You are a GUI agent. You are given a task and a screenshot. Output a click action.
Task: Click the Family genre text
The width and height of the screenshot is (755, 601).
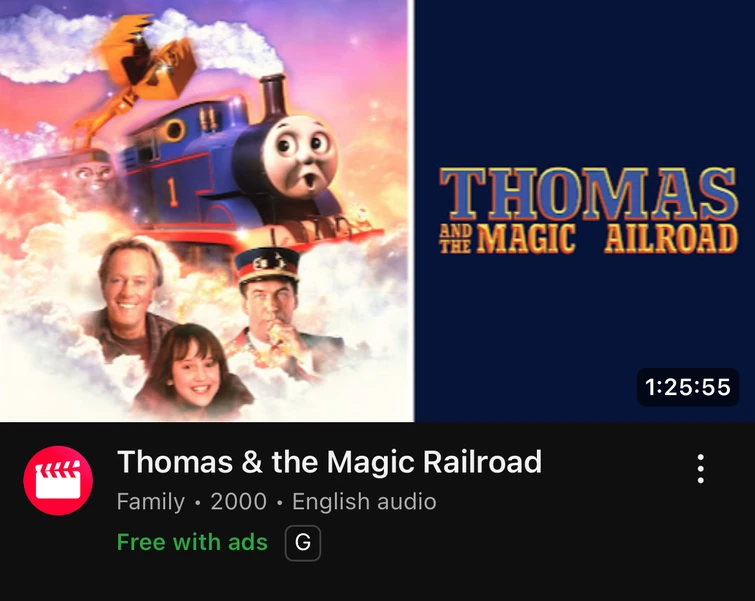(151, 502)
